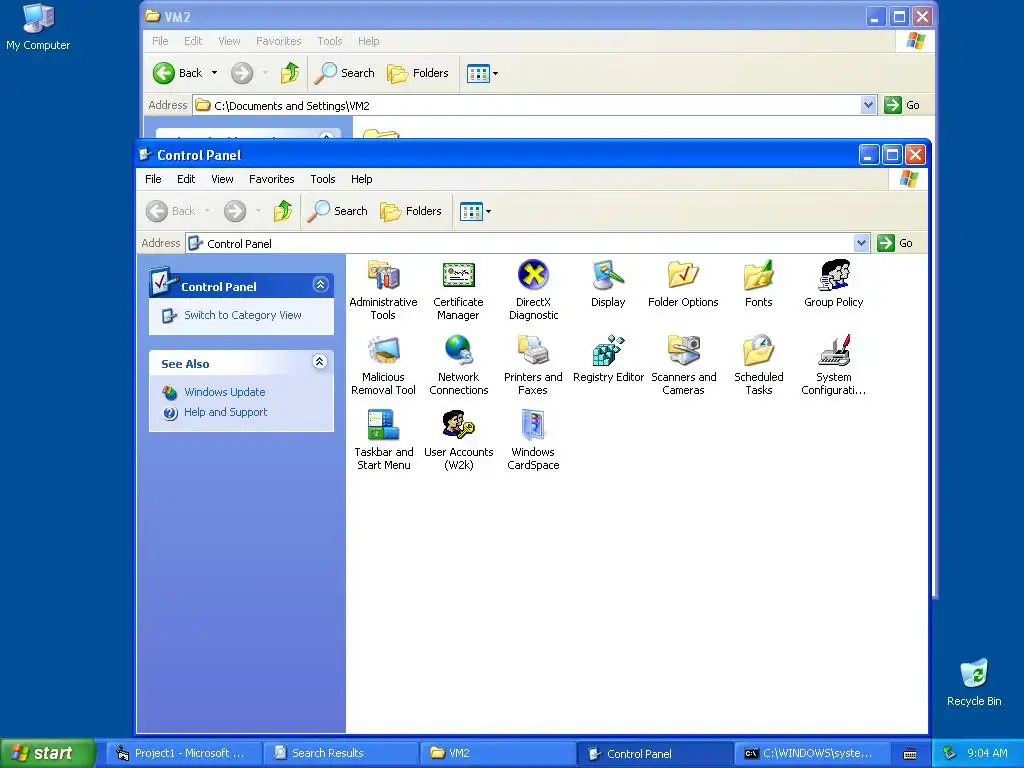Open the Display settings icon
1024x768 pixels.
click(x=608, y=284)
